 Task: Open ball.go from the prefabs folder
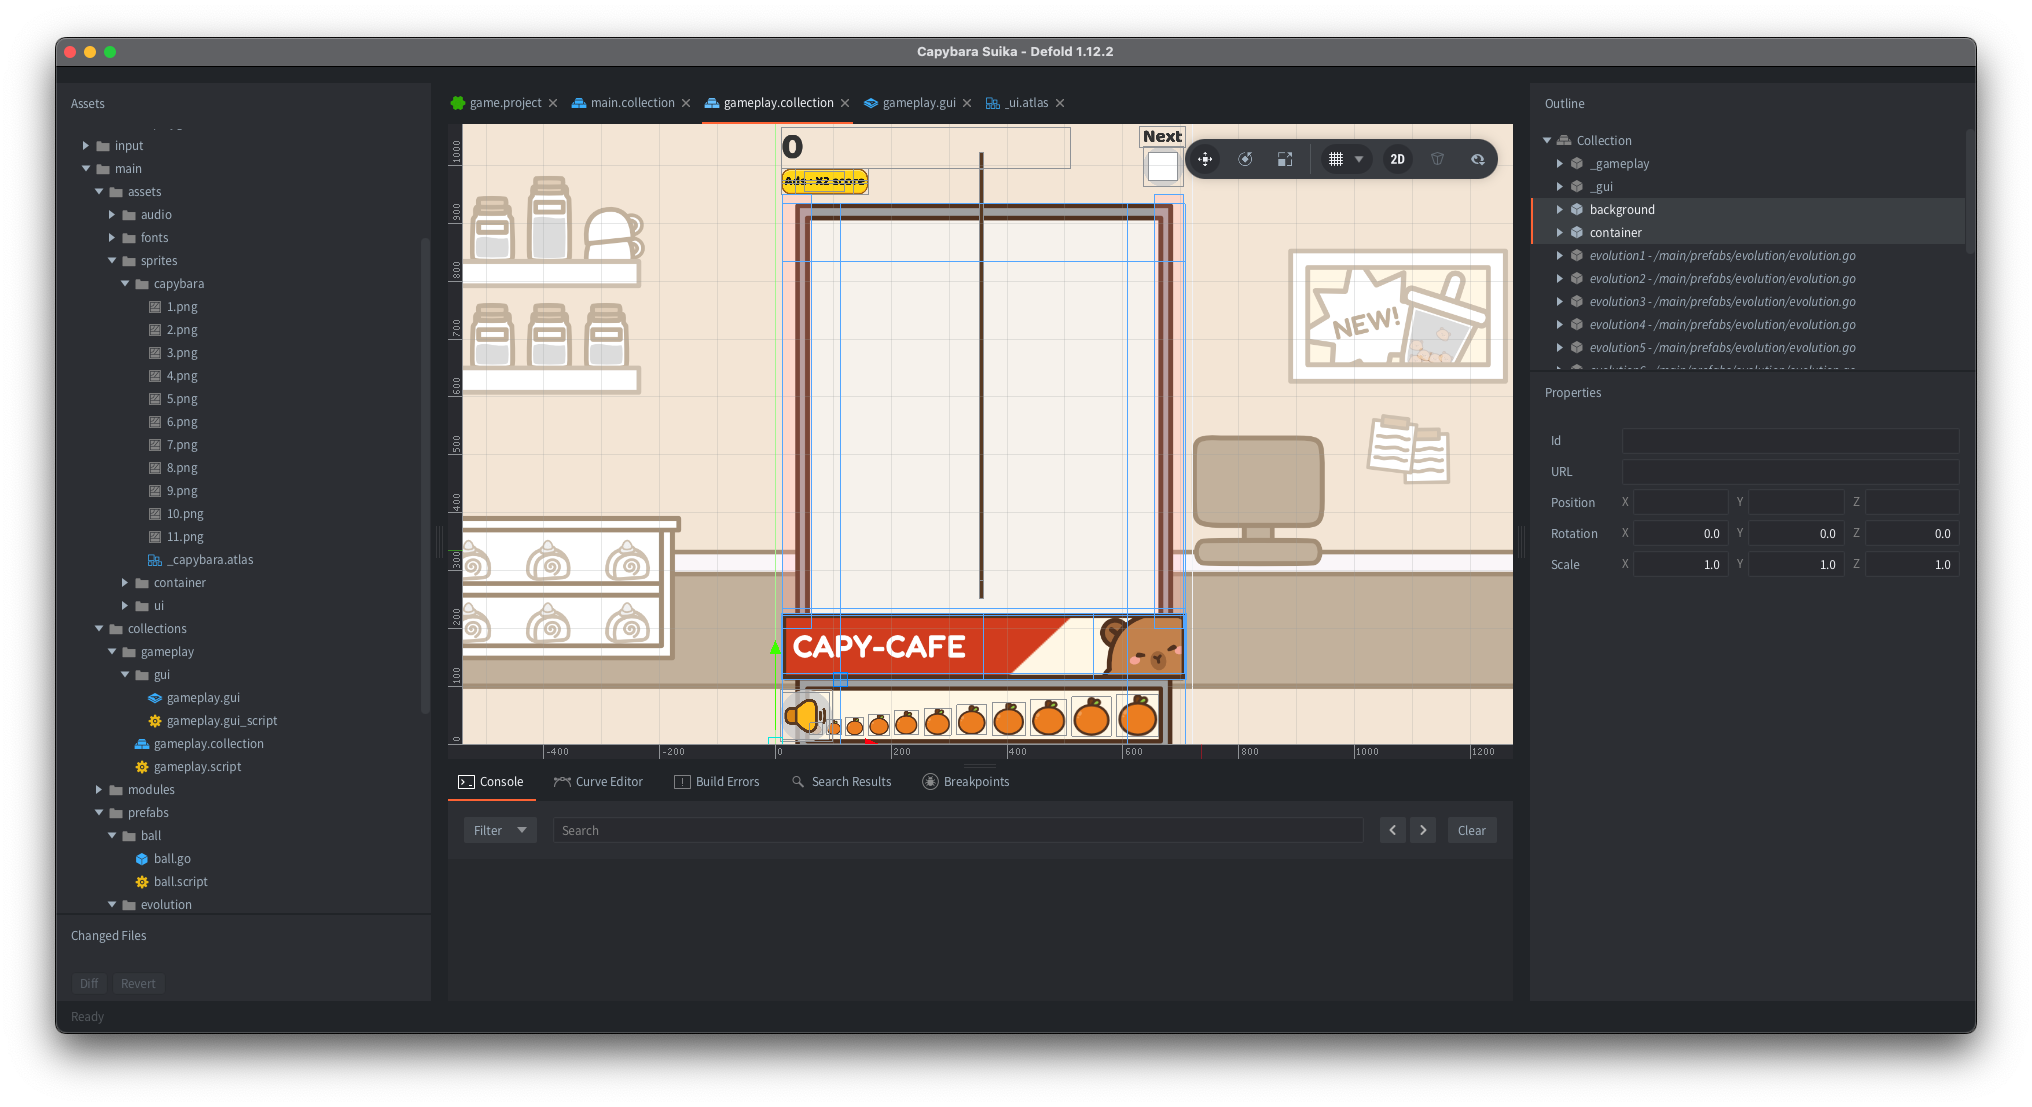173,858
